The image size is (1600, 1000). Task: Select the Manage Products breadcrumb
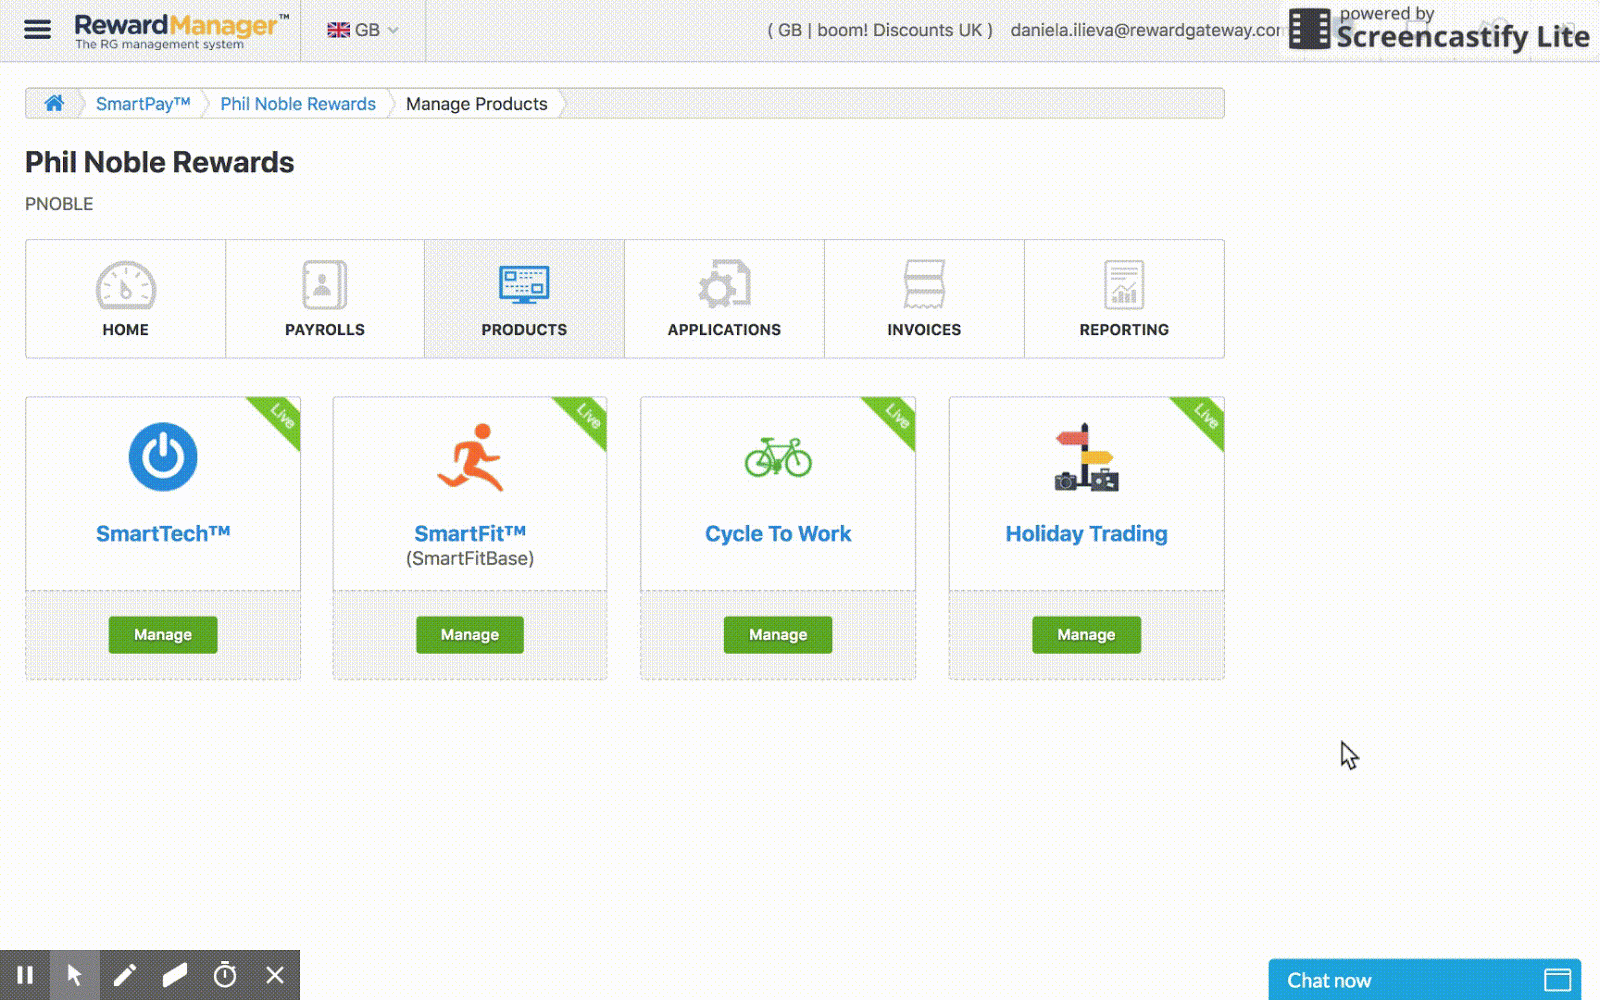(477, 104)
